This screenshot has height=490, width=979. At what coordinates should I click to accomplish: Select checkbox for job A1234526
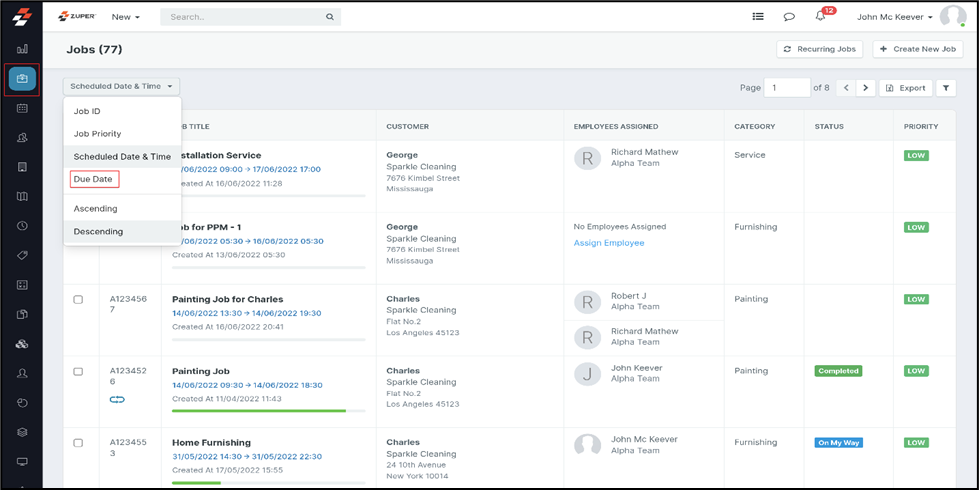pyautogui.click(x=78, y=372)
